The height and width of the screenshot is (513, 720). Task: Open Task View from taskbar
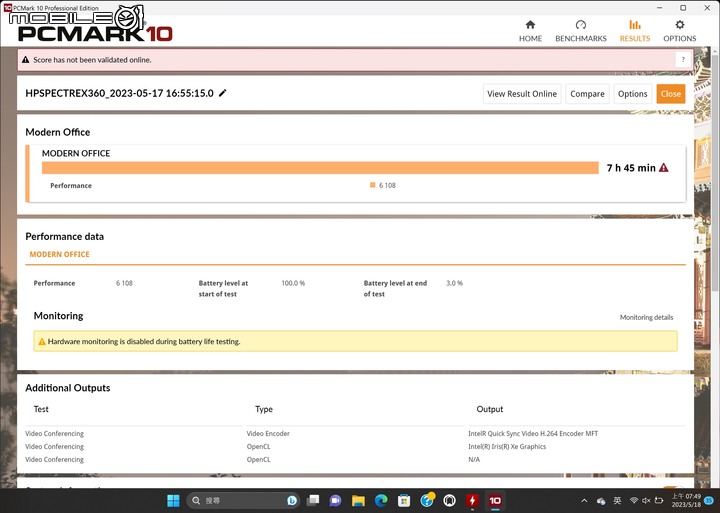pos(313,501)
